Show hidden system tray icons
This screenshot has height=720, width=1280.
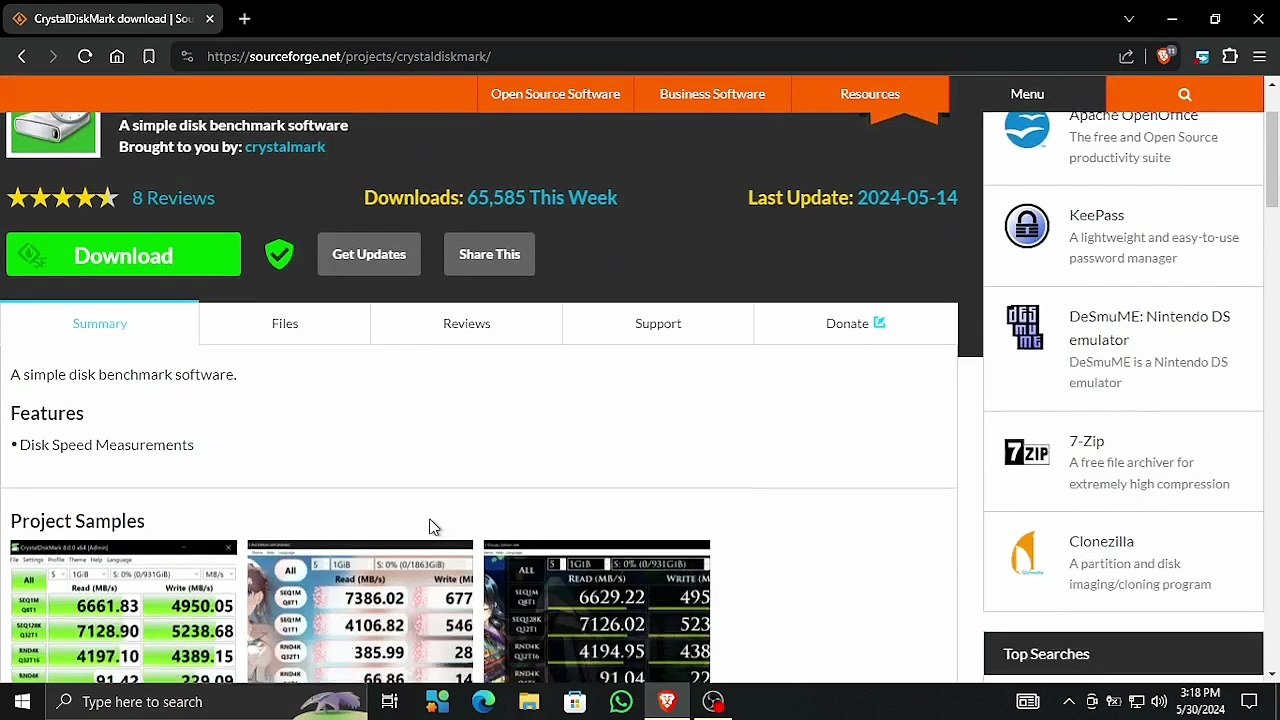1068,702
